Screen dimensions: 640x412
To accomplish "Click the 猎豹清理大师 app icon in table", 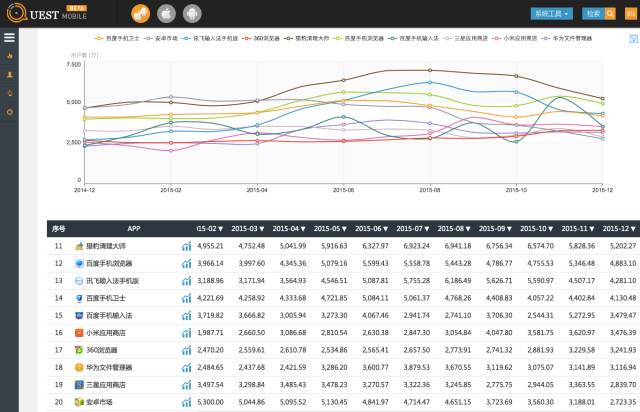I will tap(79, 246).
